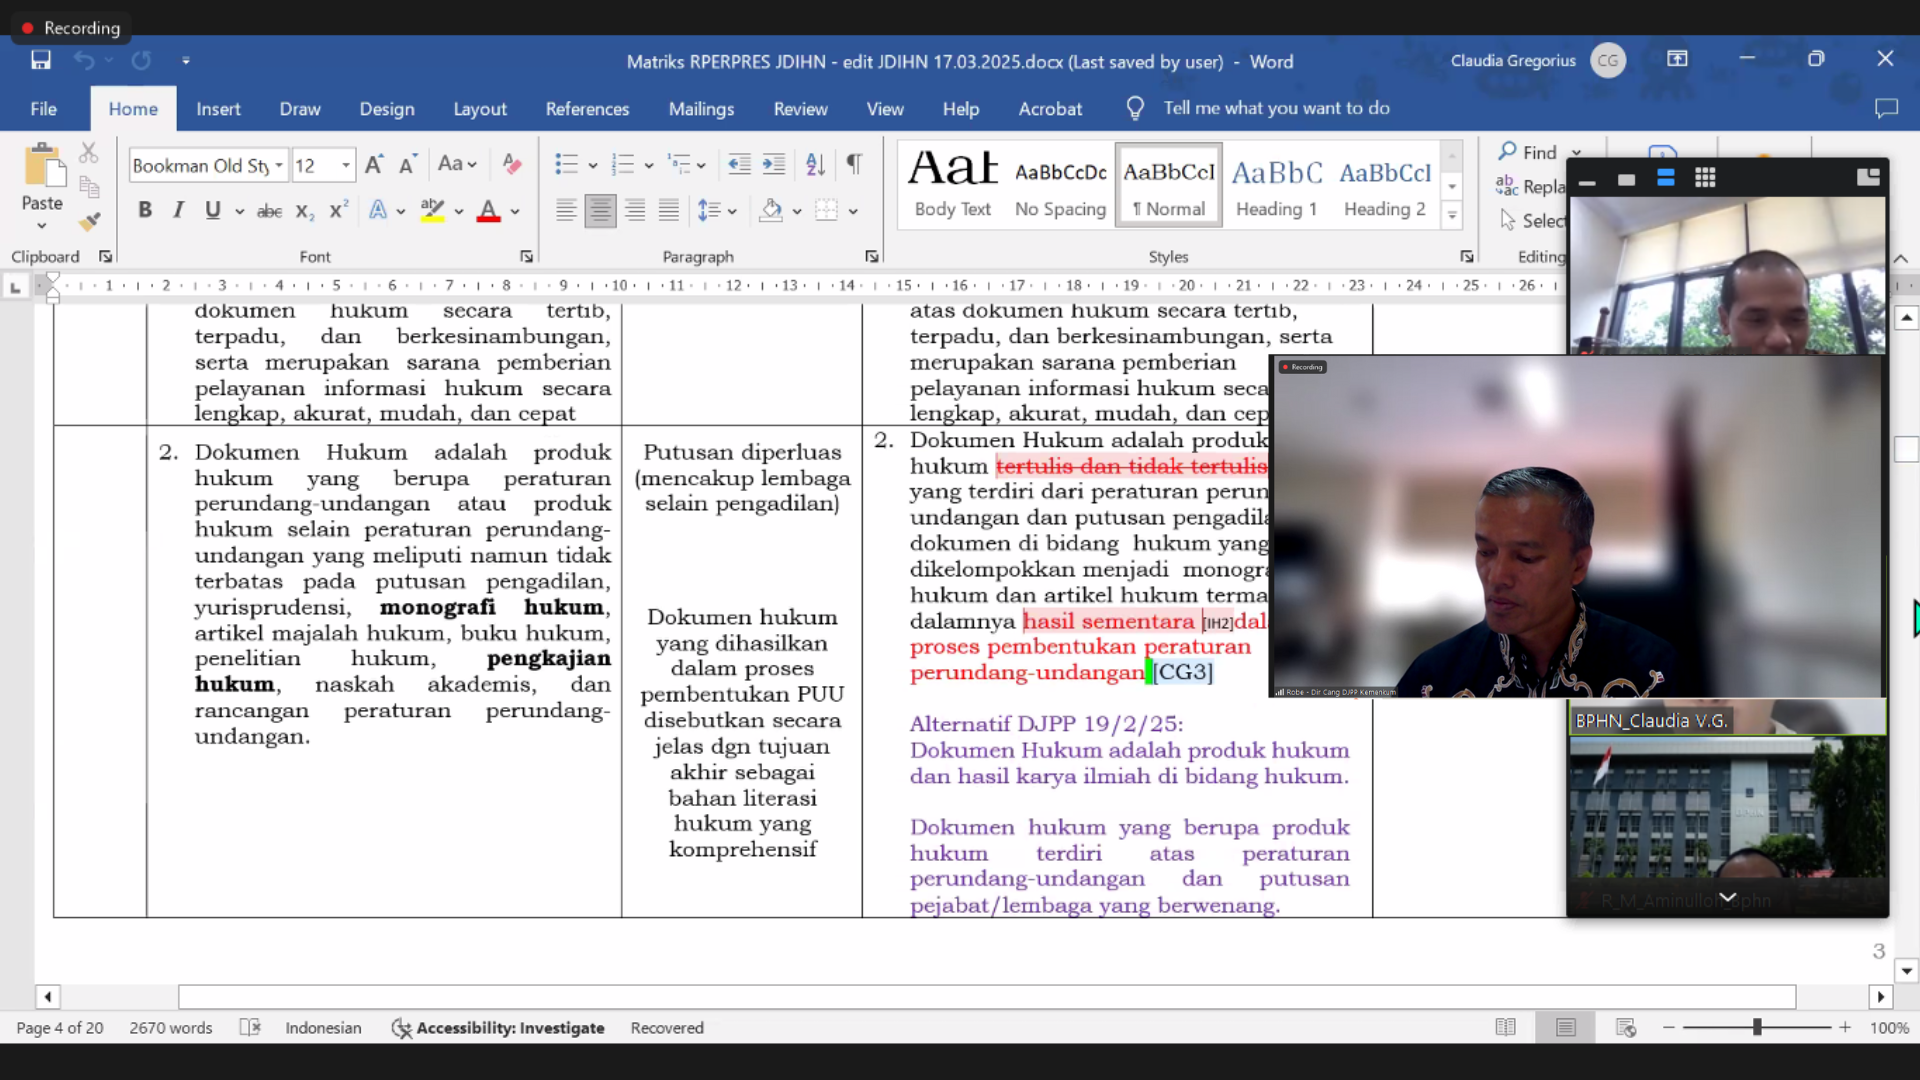Open the Paragraph dialog launcher
This screenshot has width=1920, height=1080.
tap(872, 257)
